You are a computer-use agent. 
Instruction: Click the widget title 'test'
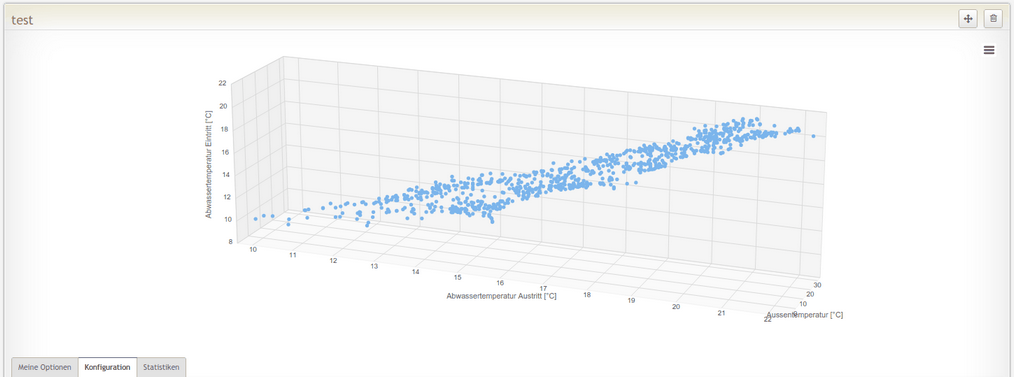coord(22,20)
